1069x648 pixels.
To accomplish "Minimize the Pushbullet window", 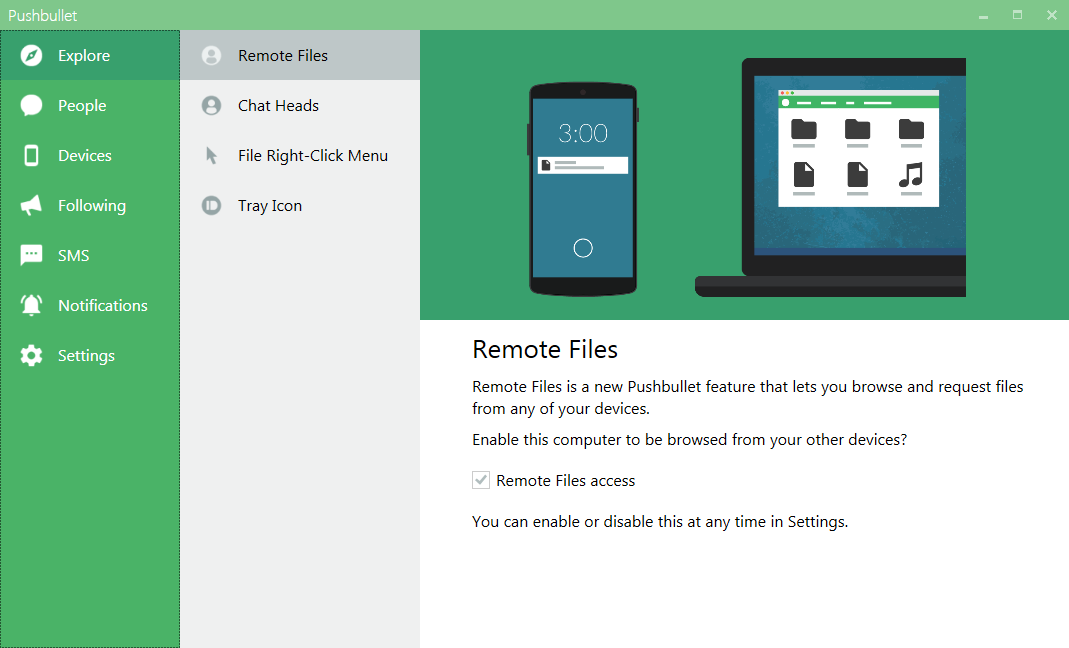I will [x=983, y=15].
